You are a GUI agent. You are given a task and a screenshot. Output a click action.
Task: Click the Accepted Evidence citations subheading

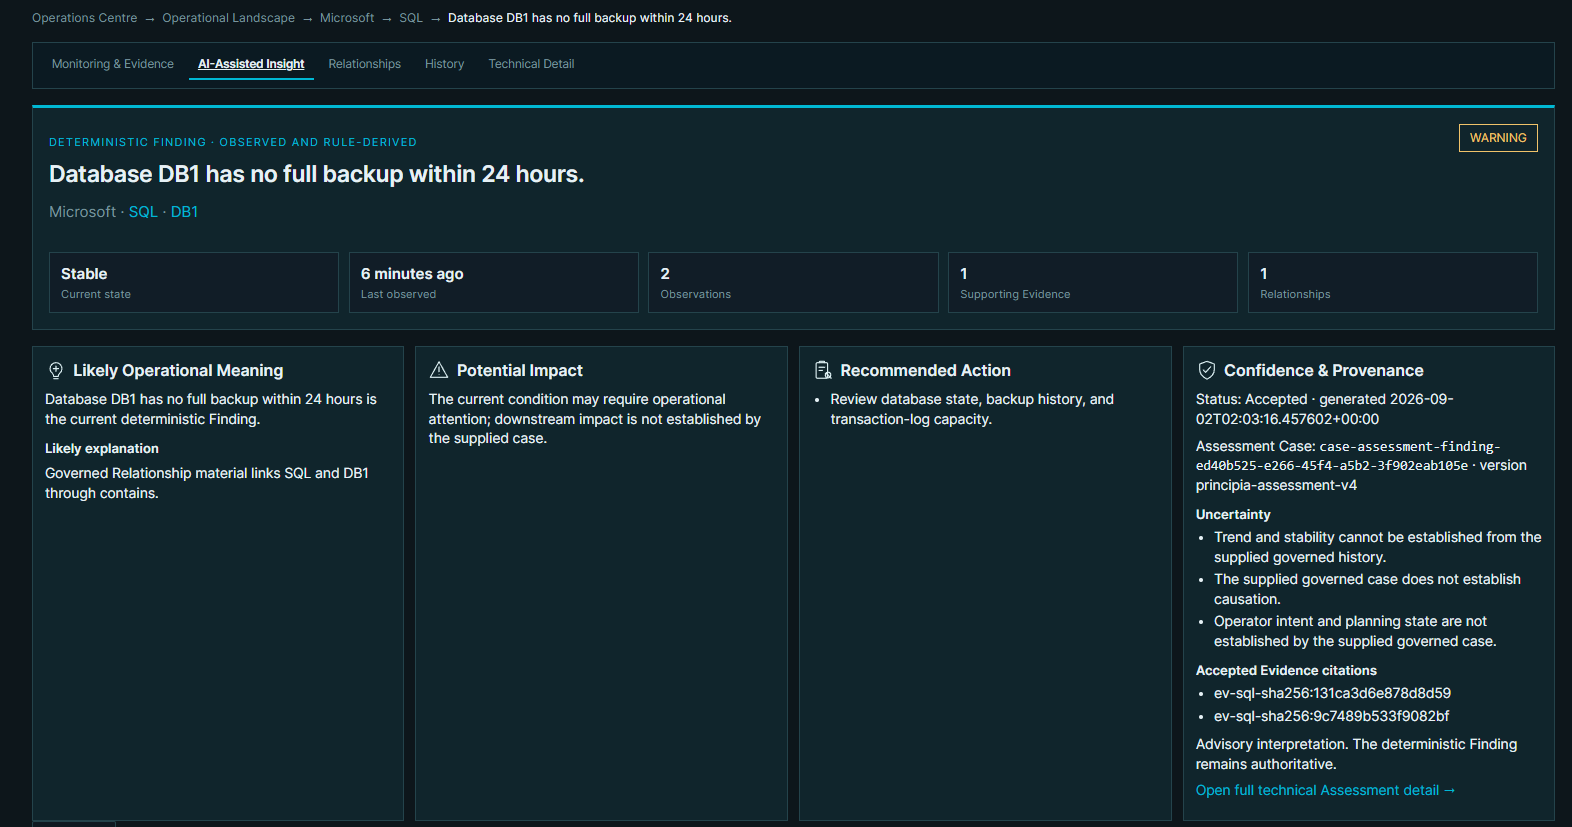pos(1286,670)
